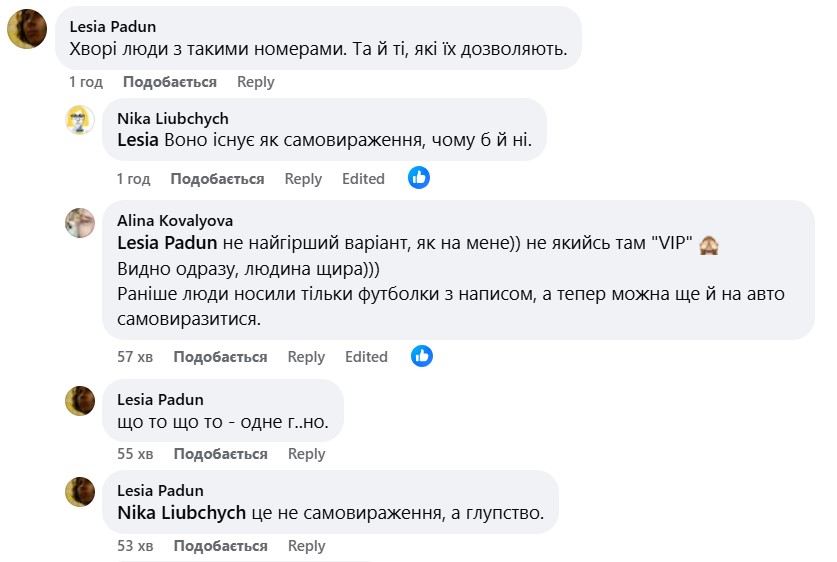The width and height of the screenshot is (837, 562).
Task: Like Lesia Padun's top comment with Подобається
Action: pos(170,82)
